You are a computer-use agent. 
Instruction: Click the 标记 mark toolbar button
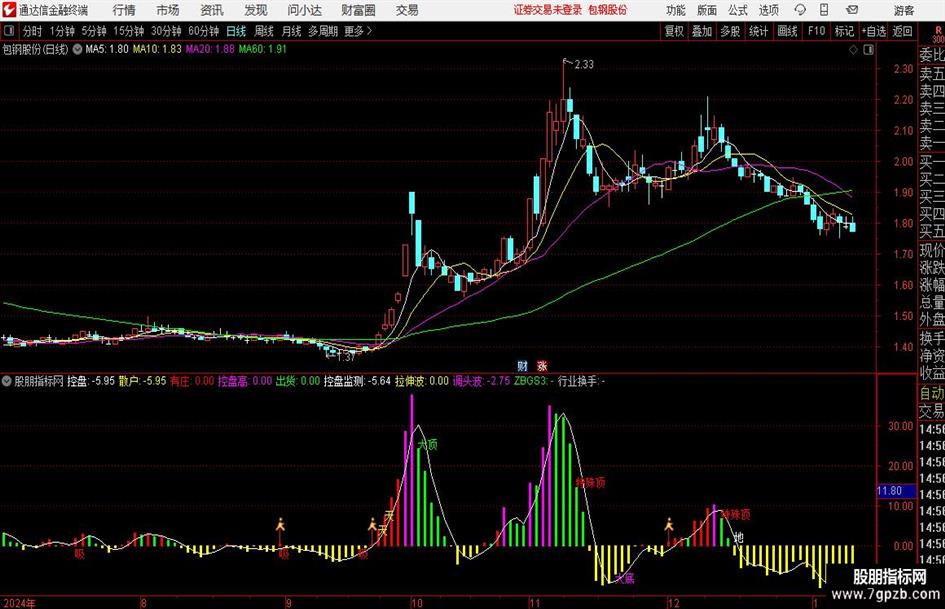[844, 31]
